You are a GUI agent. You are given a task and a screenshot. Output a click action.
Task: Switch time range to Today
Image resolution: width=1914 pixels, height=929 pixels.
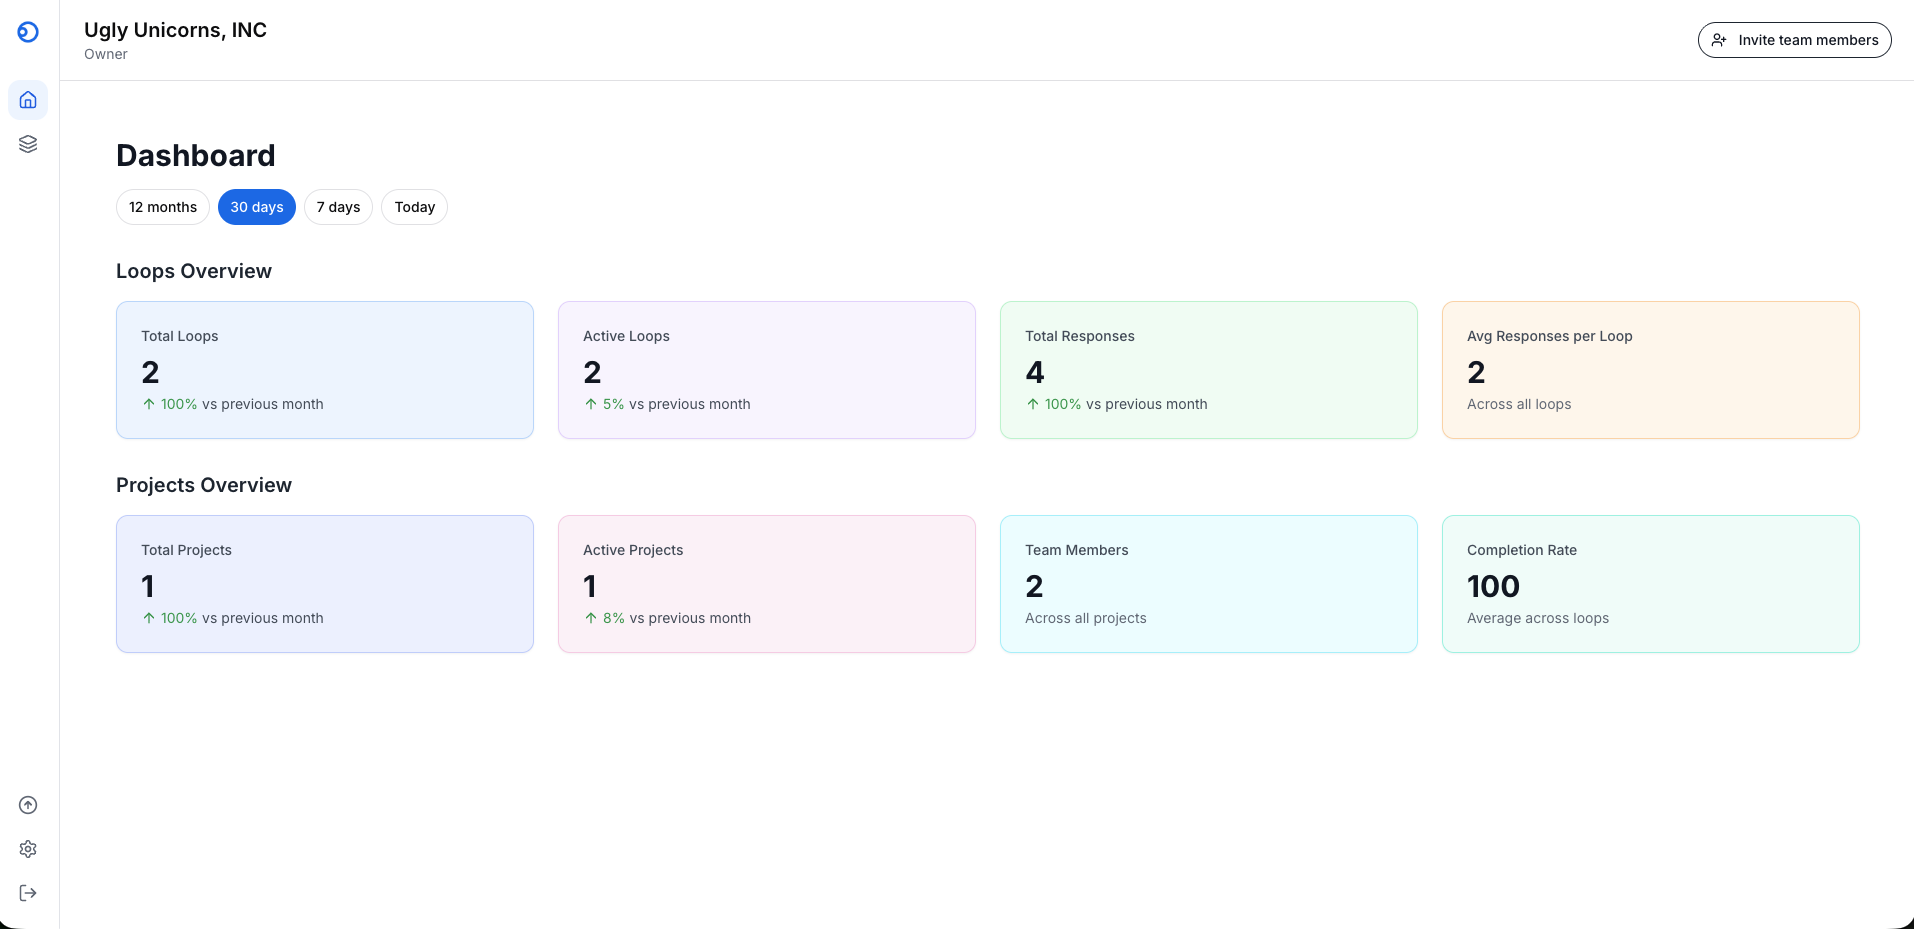tap(414, 207)
